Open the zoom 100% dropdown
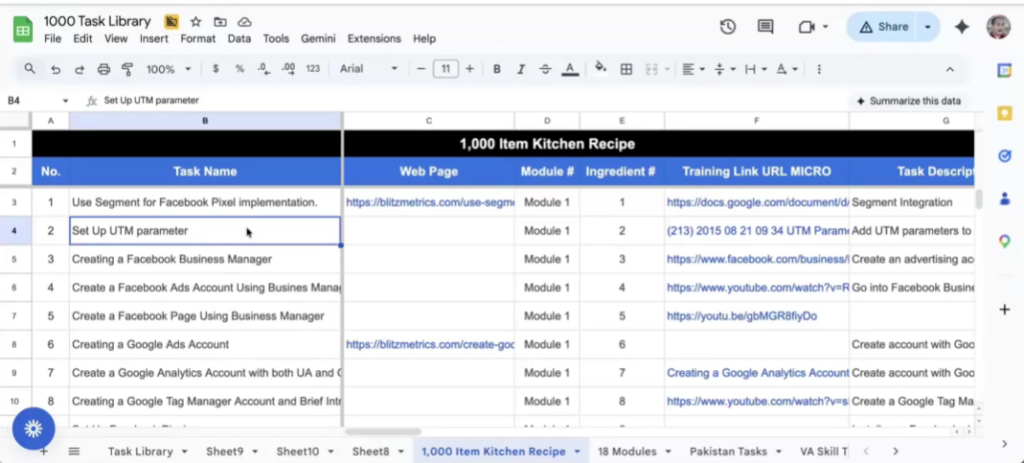 tap(168, 69)
